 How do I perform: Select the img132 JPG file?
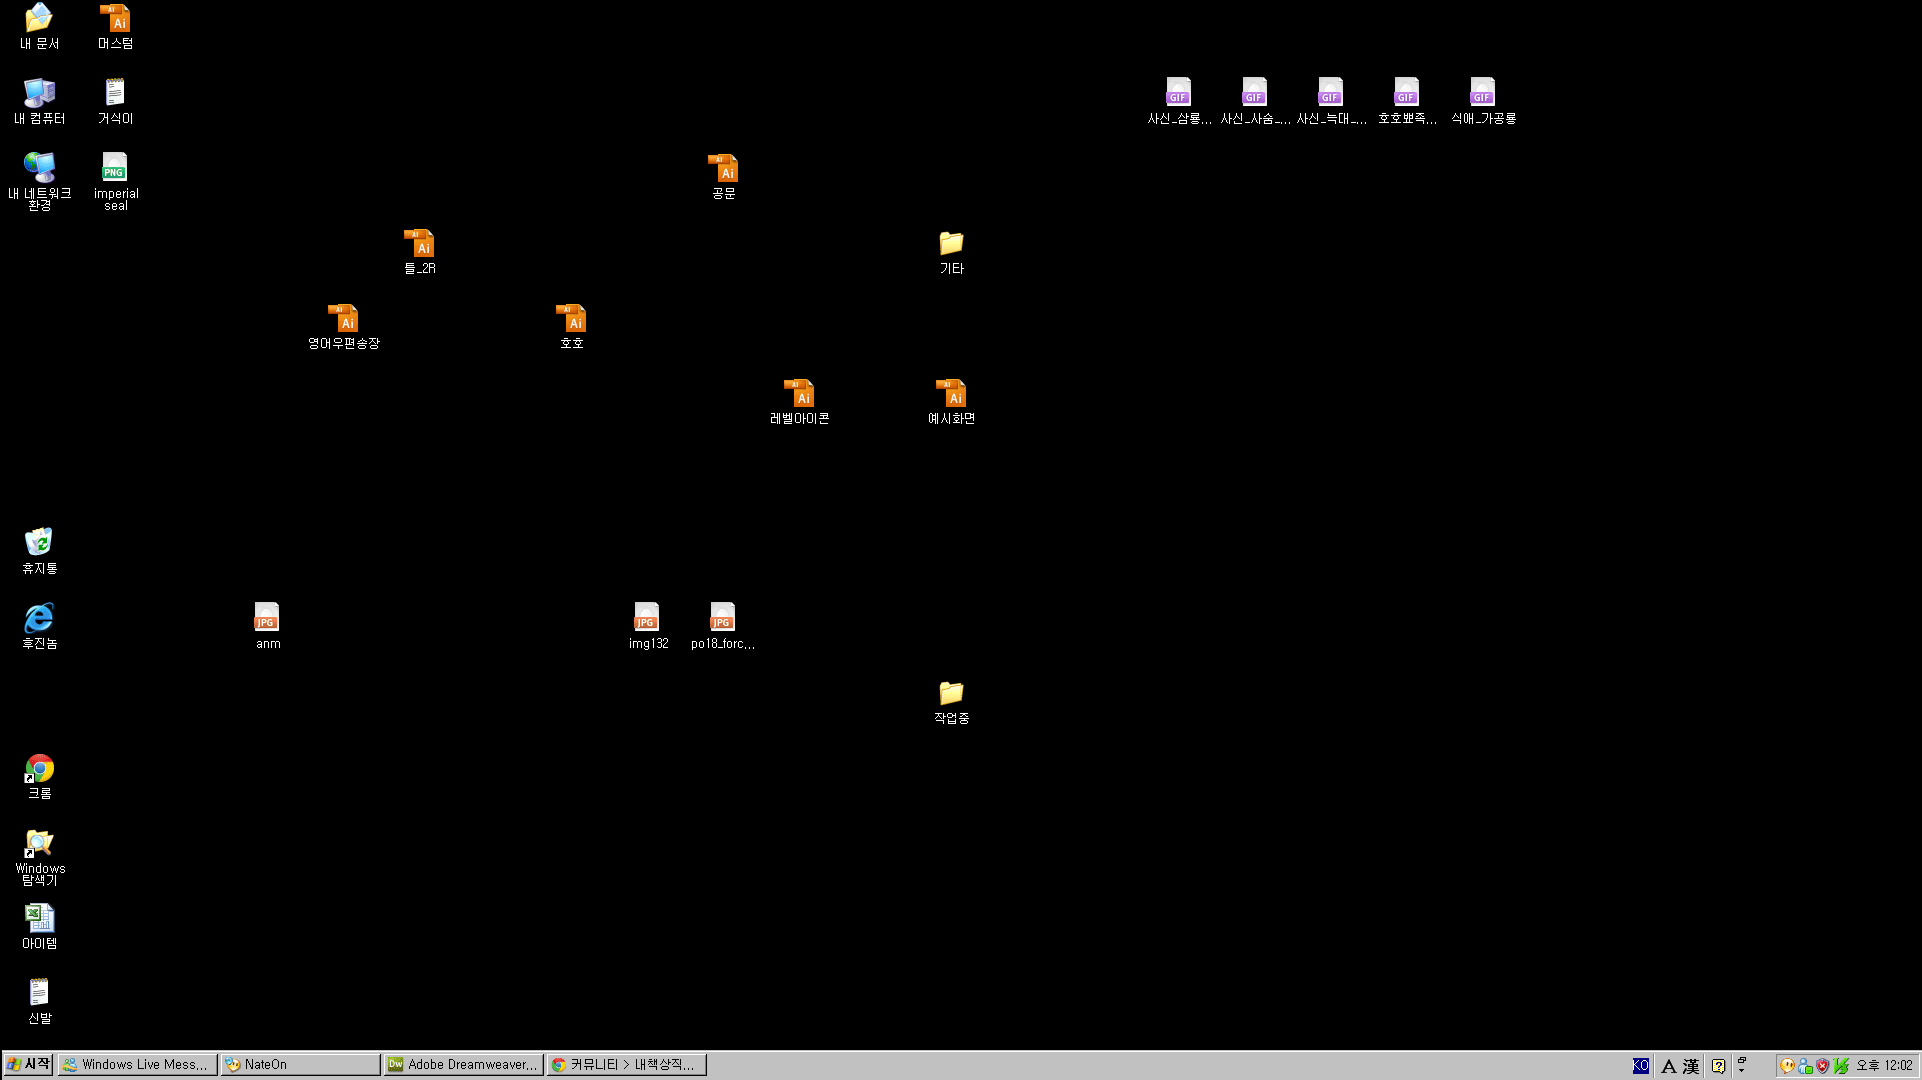[647, 618]
